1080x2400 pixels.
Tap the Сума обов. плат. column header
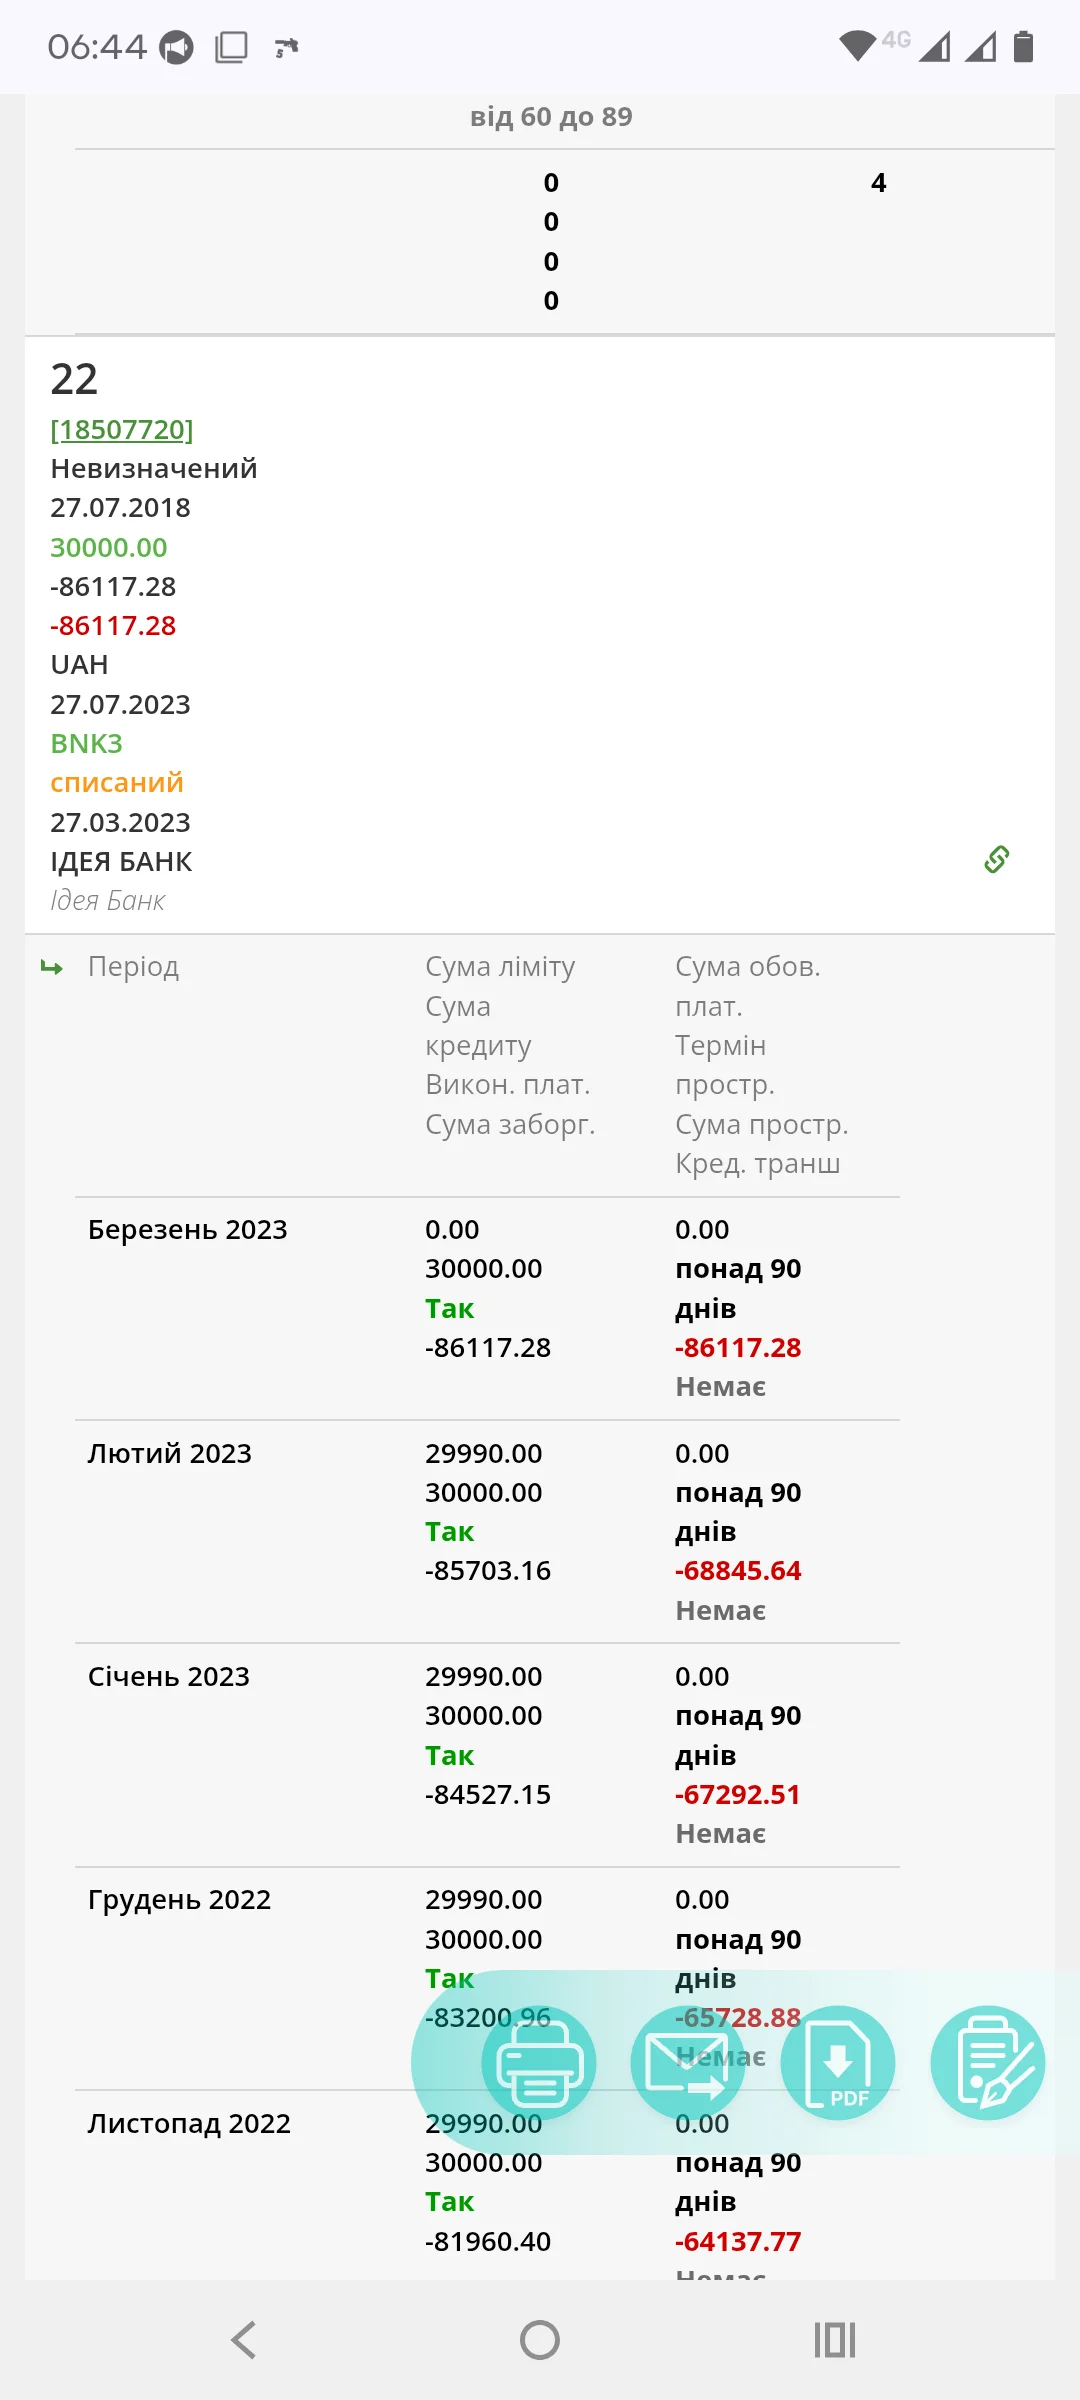[747, 985]
